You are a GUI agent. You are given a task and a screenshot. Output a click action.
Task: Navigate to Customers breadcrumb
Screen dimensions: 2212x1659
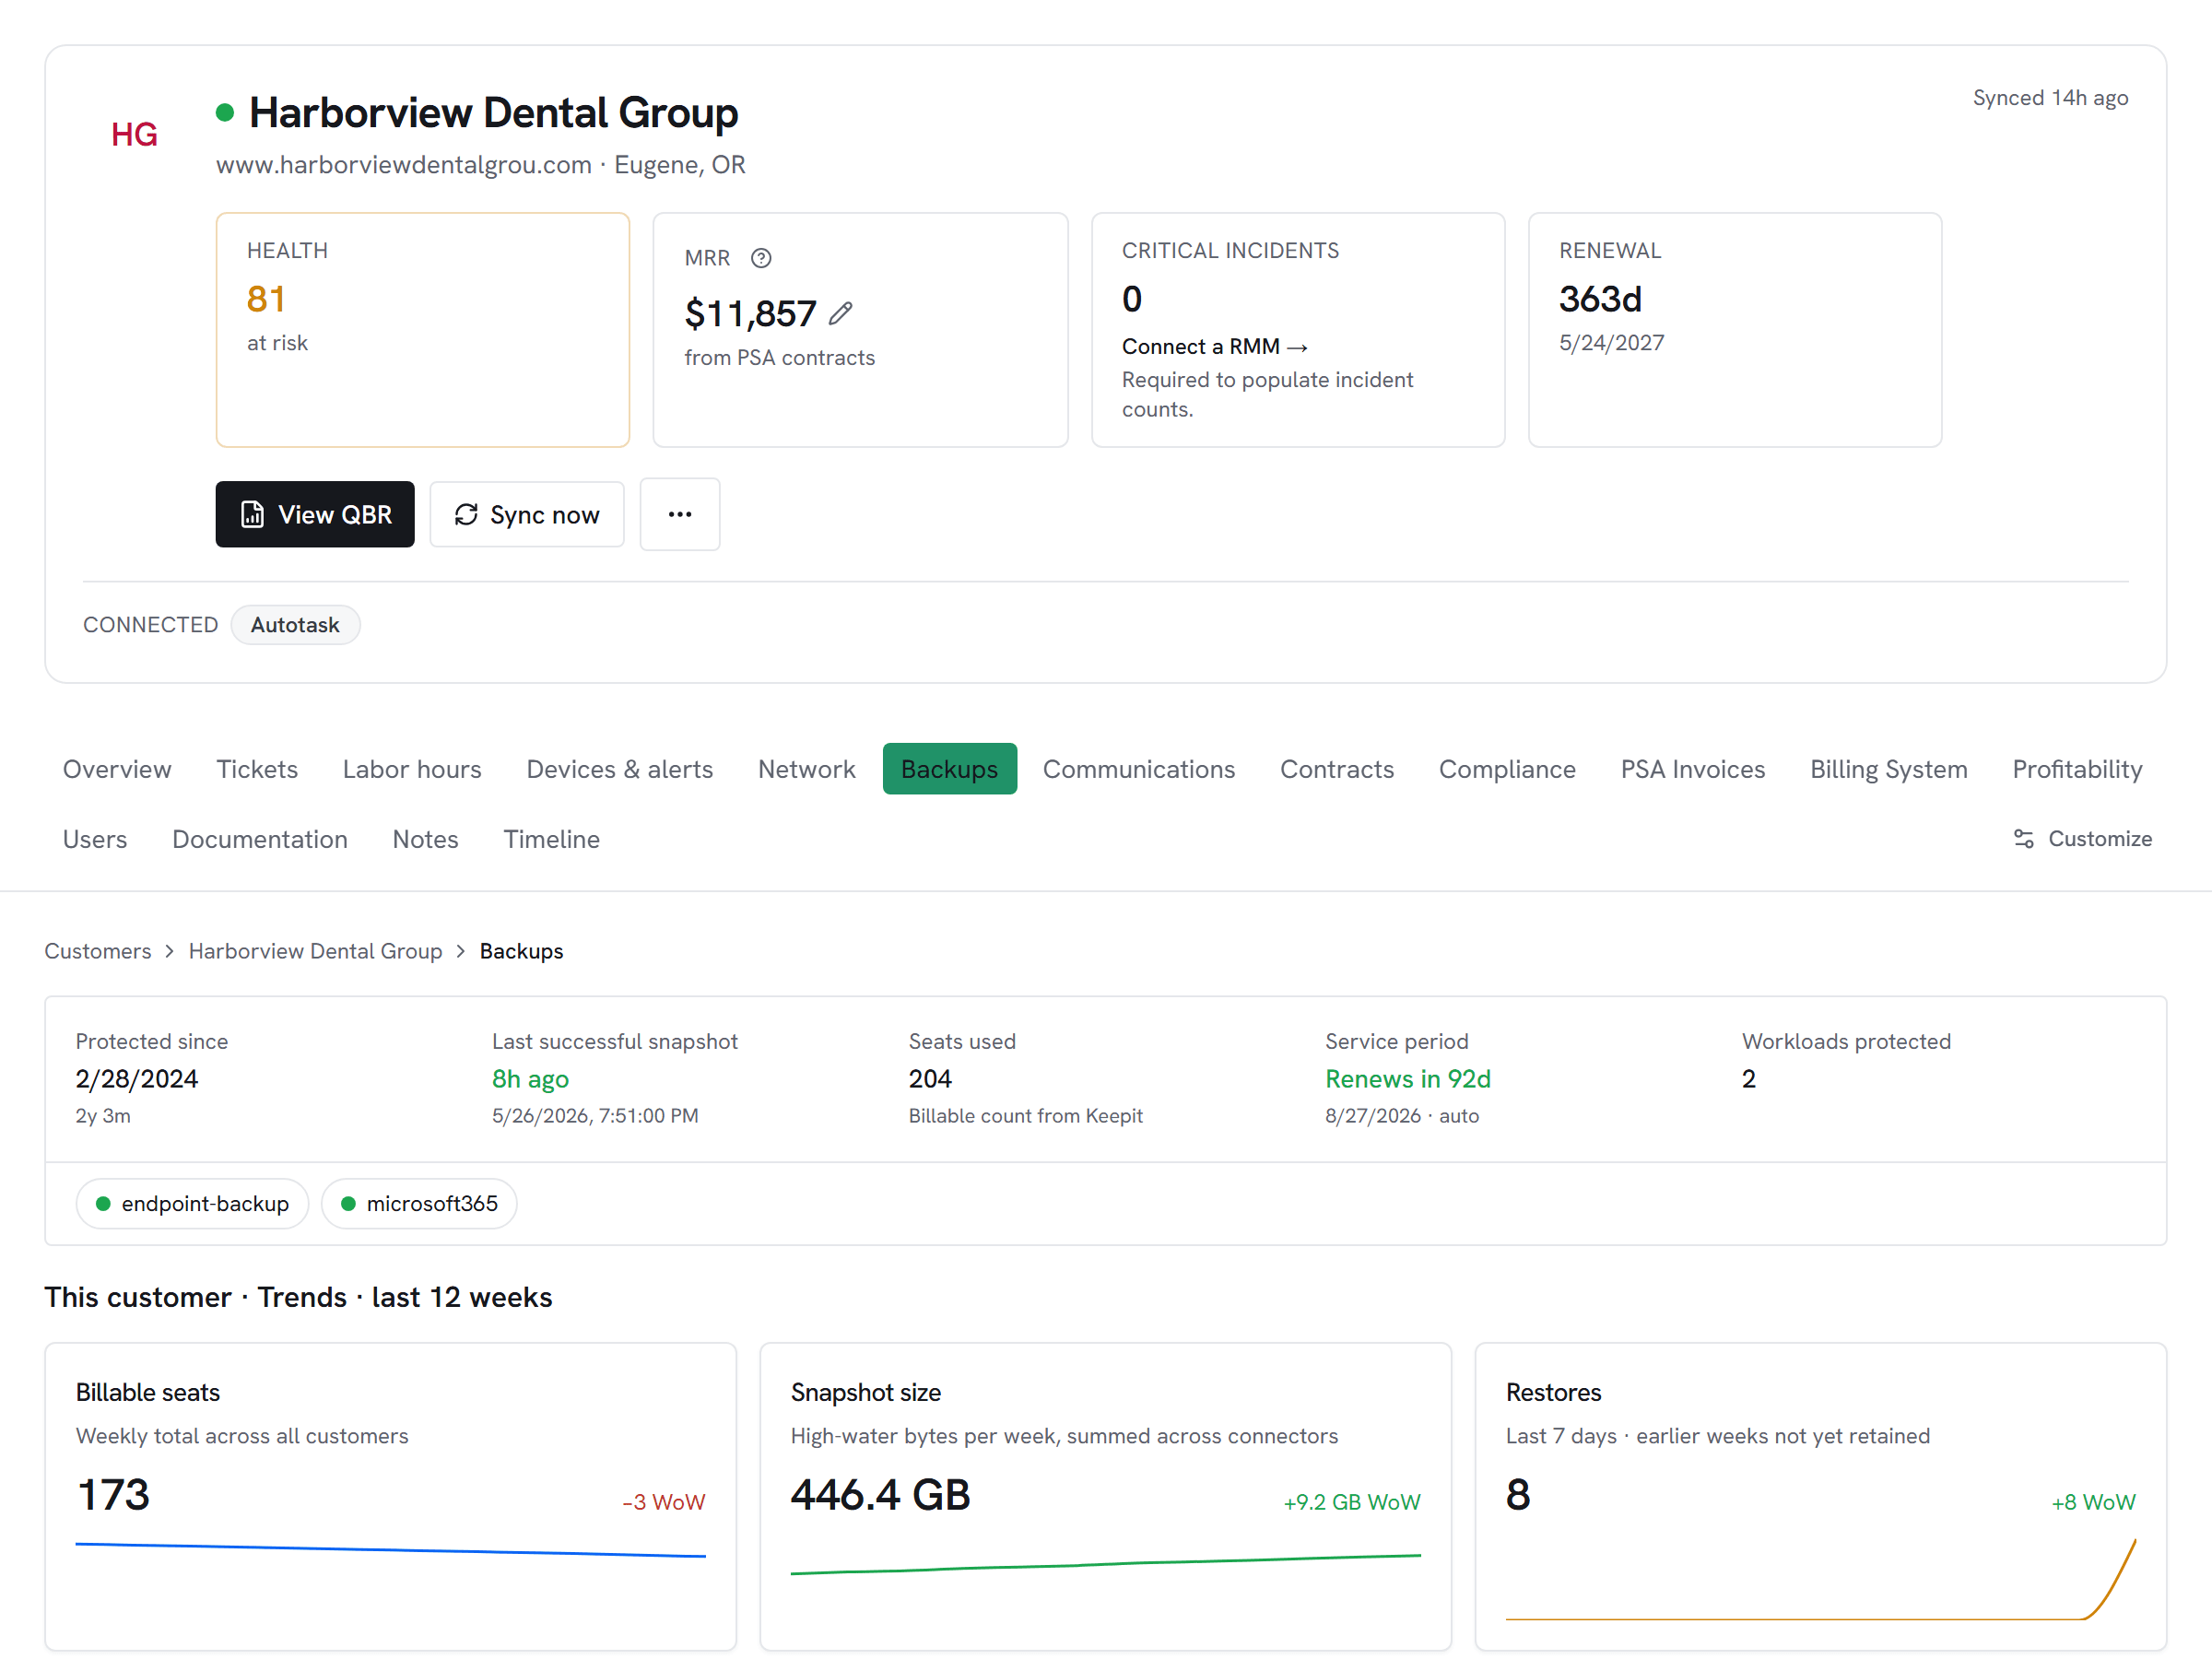(x=98, y=951)
